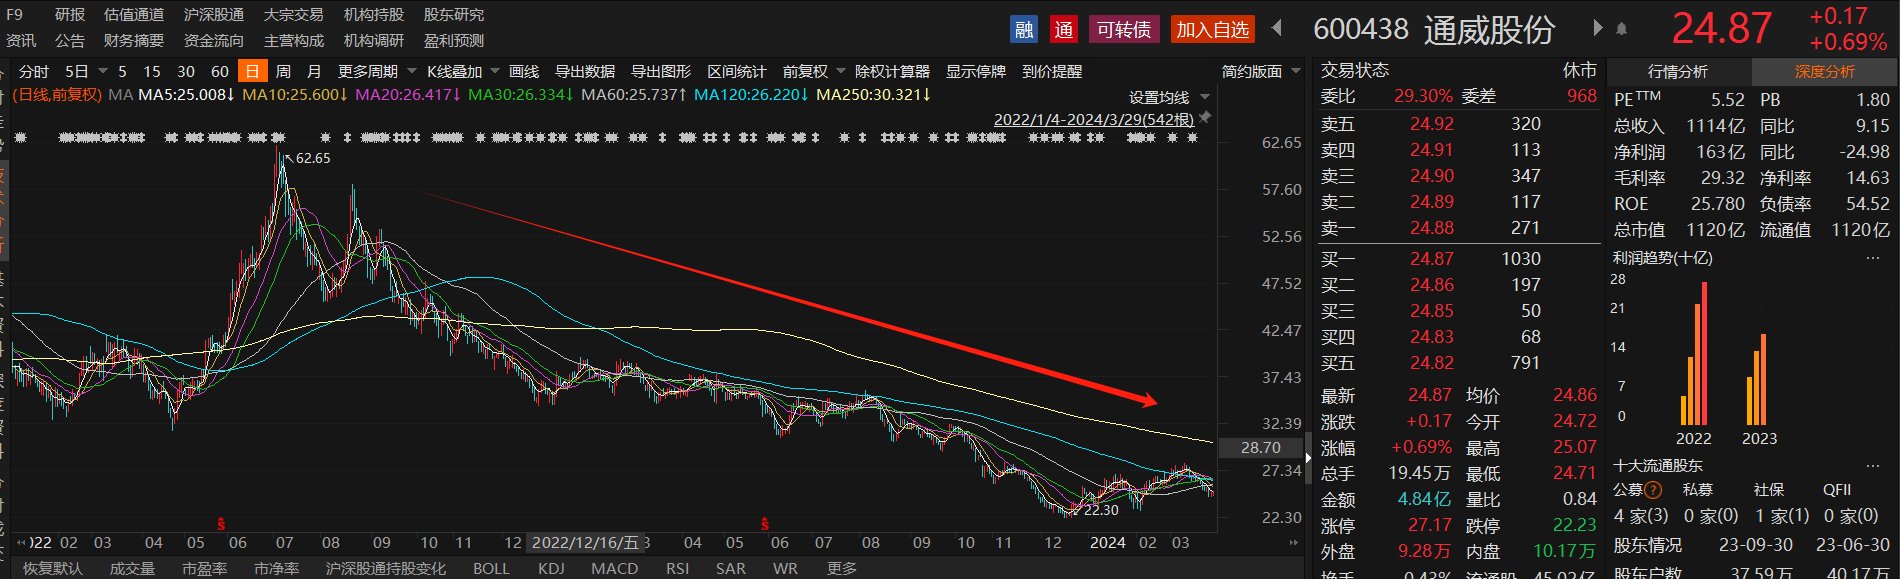The width and height of the screenshot is (1900, 579).
Task: Select the MACD indicator tab
Action: coord(614,568)
